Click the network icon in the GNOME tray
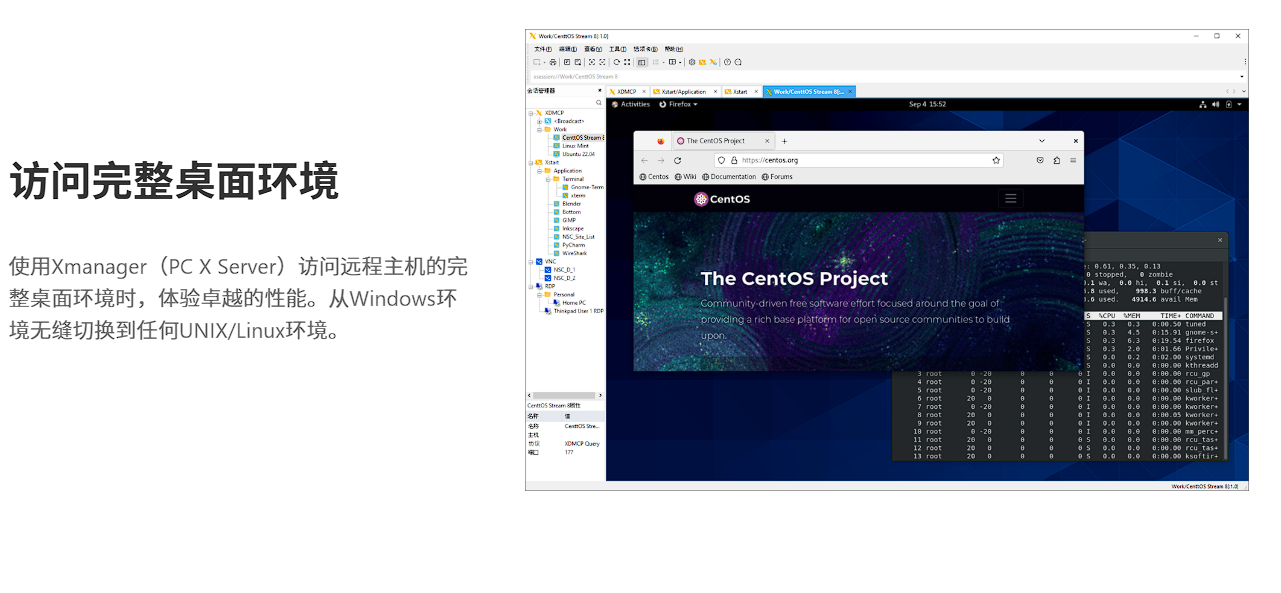This screenshot has height=593, width=1281. [1204, 104]
